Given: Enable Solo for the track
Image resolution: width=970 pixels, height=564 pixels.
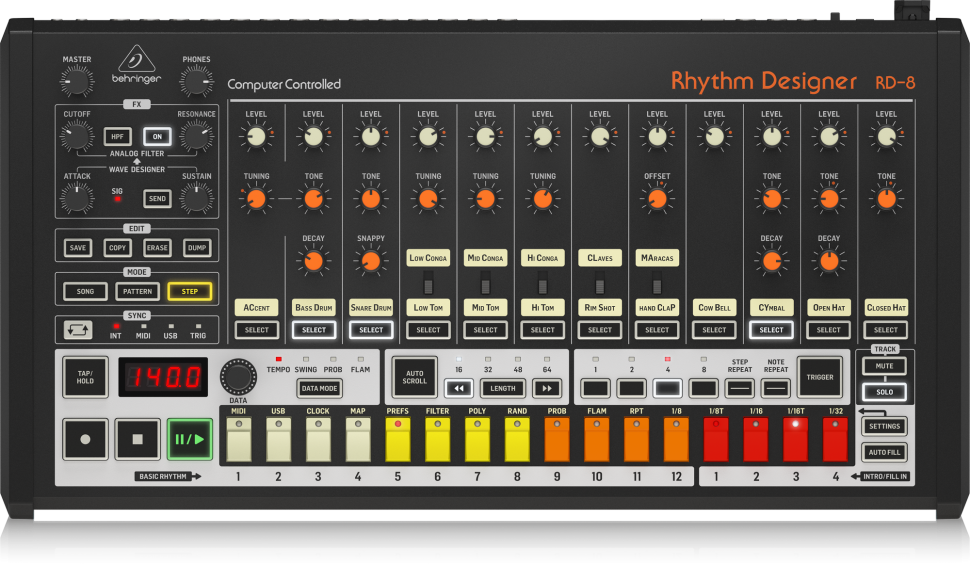Looking at the screenshot, I should pos(884,392).
